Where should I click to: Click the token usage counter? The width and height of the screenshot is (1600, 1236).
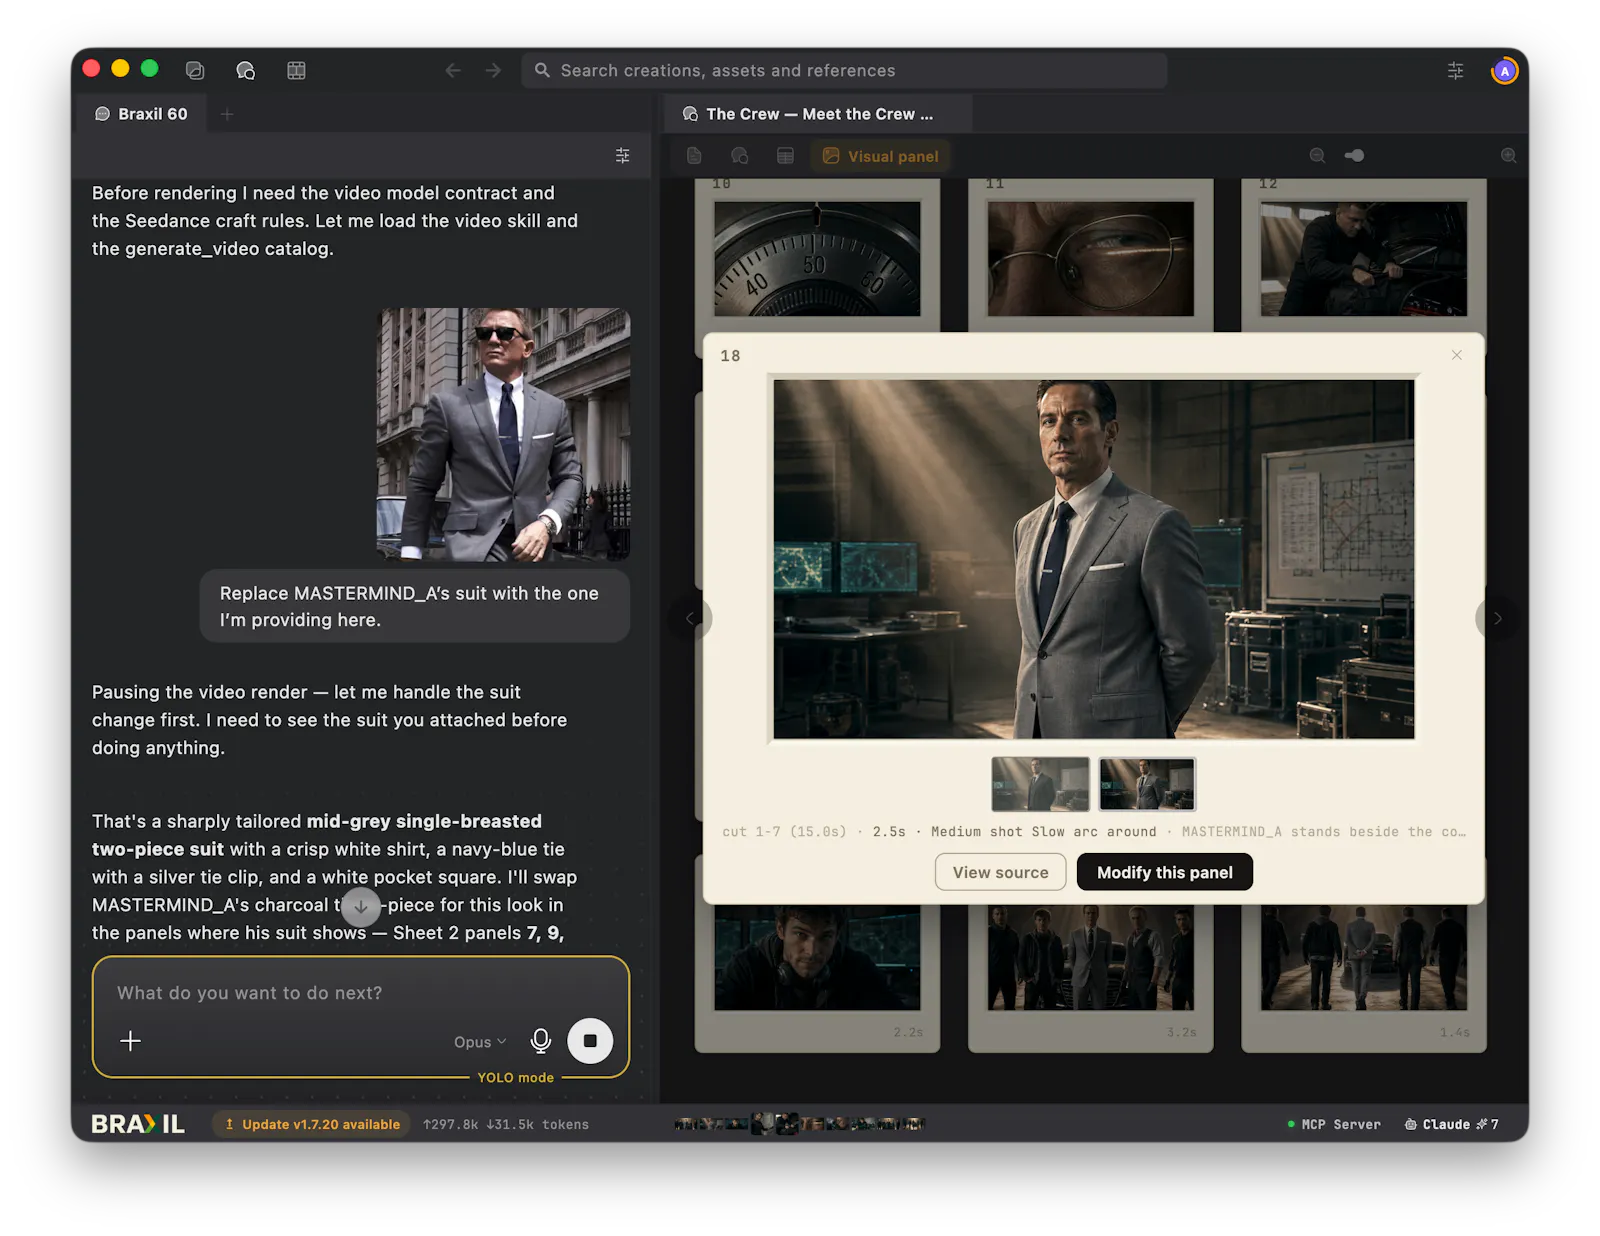click(506, 1124)
